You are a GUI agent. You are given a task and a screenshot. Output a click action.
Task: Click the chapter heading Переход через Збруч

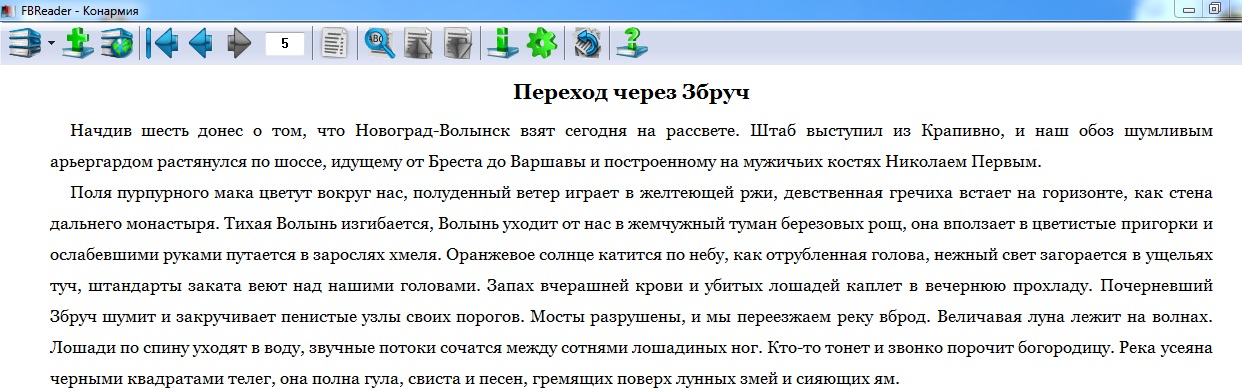[632, 93]
